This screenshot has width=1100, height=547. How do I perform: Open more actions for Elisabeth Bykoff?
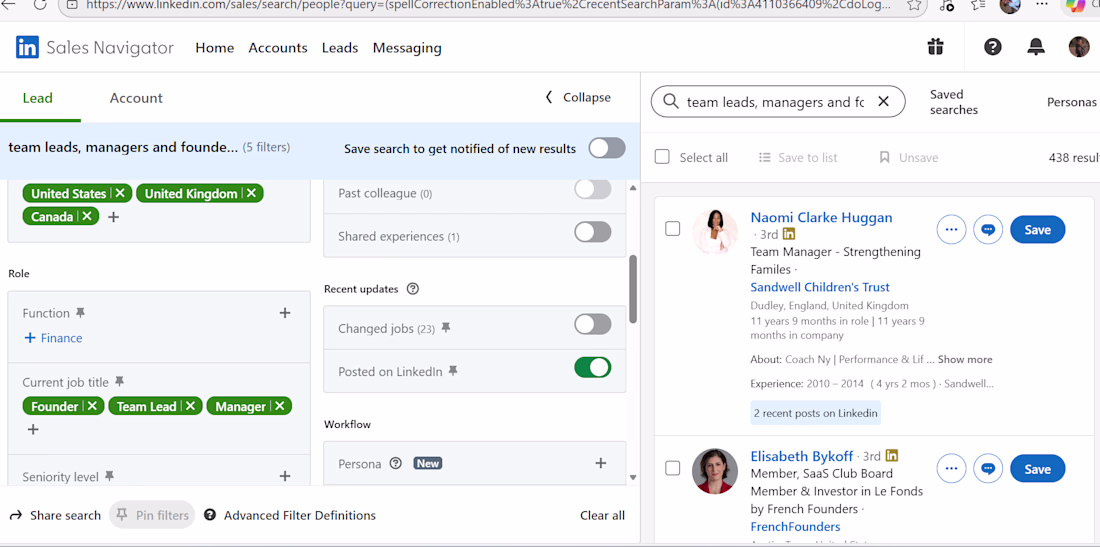coord(951,468)
